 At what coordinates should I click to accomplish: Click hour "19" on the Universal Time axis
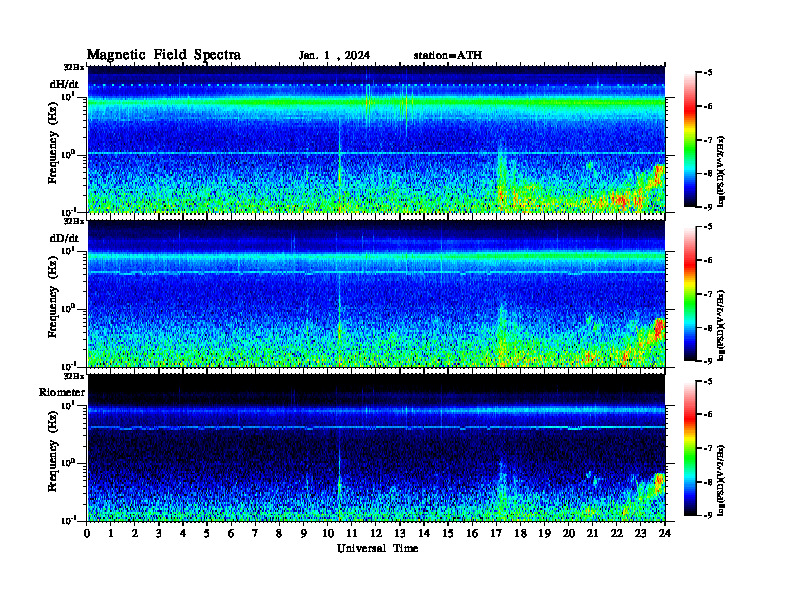[544, 533]
